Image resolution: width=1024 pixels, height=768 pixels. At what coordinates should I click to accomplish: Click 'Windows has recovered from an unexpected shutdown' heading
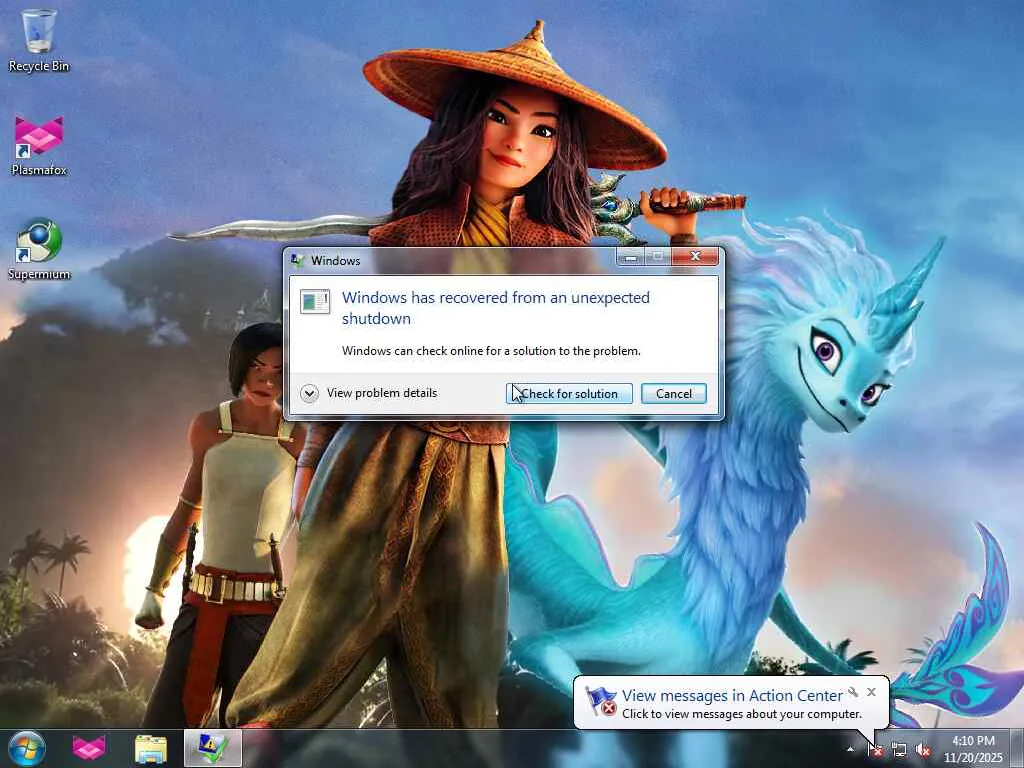(496, 308)
